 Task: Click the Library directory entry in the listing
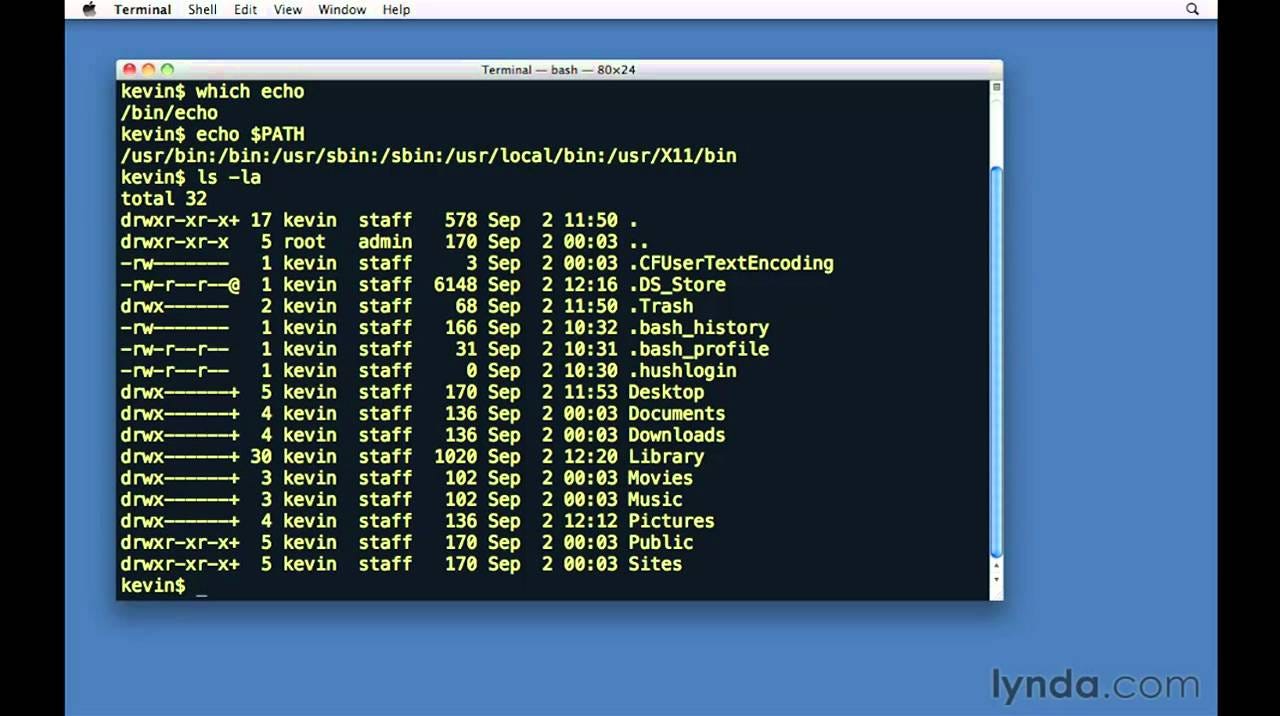[666, 456]
